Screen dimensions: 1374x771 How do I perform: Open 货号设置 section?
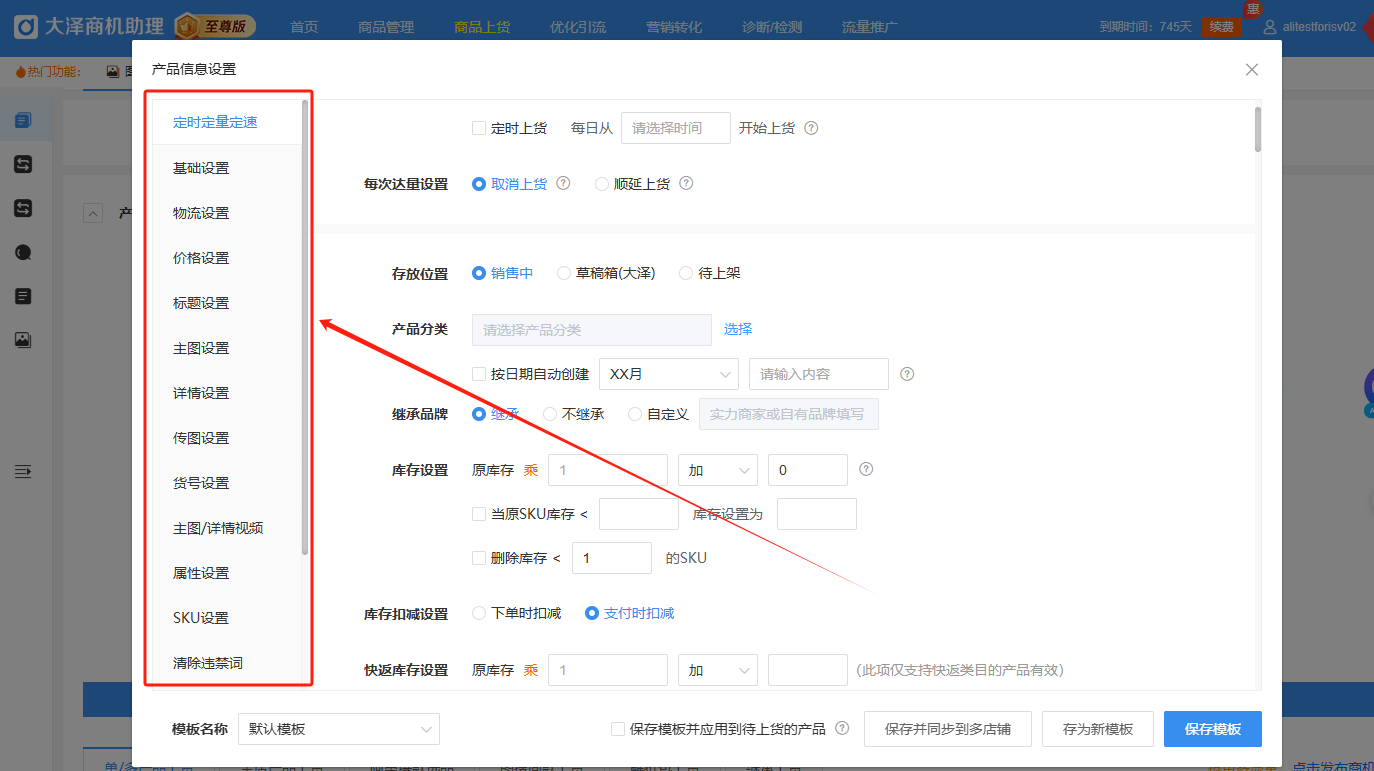pos(201,483)
